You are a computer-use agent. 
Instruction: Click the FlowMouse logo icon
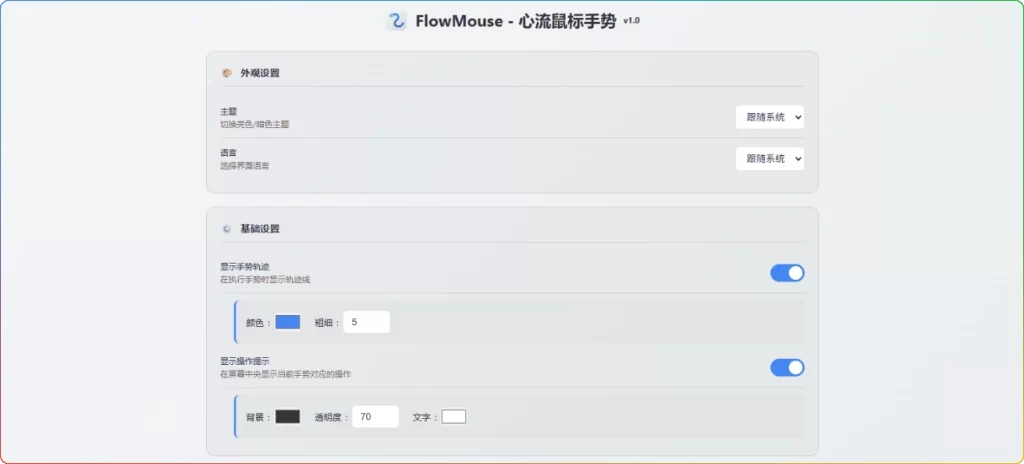click(396, 21)
